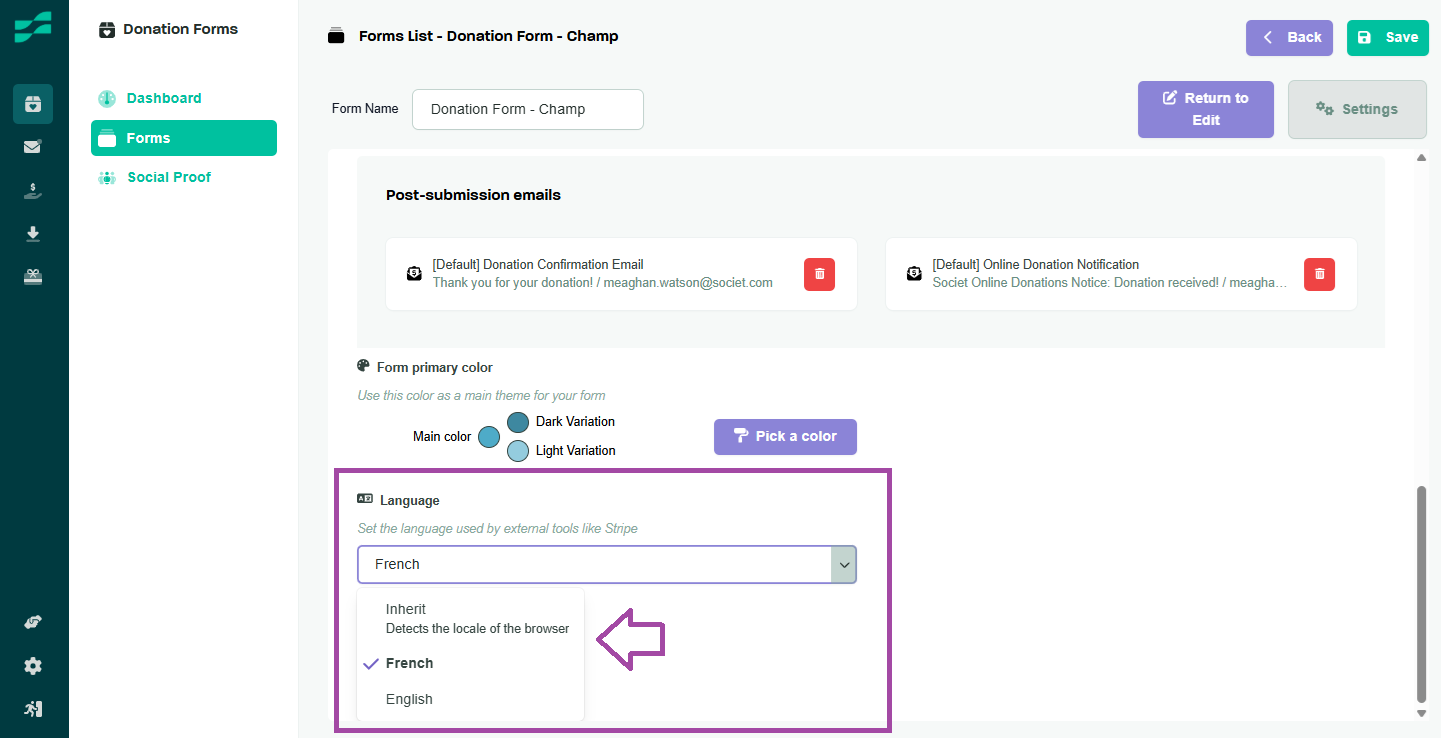Select the checked French option
Screen dimensions: 1441x738
[x=409, y=663]
